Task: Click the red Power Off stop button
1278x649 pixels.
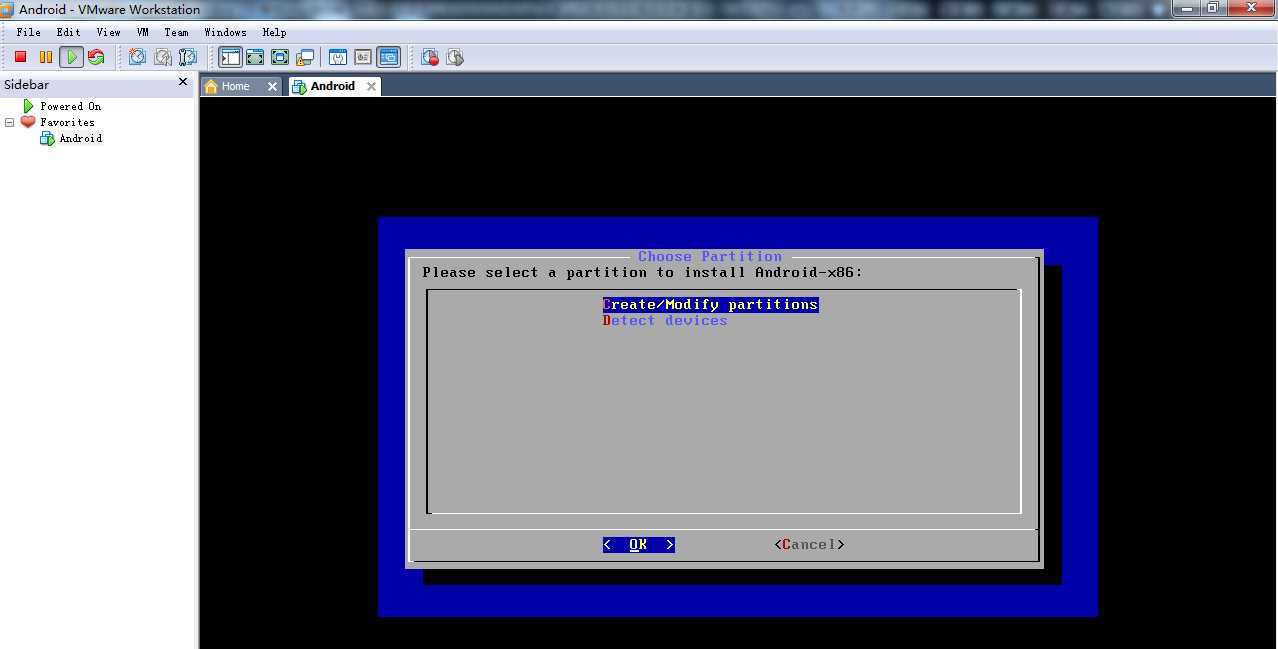Action: [20, 57]
